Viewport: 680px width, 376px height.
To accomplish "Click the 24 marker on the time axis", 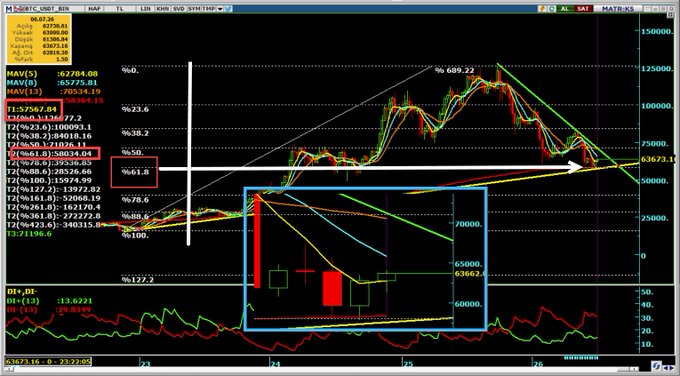I will coord(275,363).
